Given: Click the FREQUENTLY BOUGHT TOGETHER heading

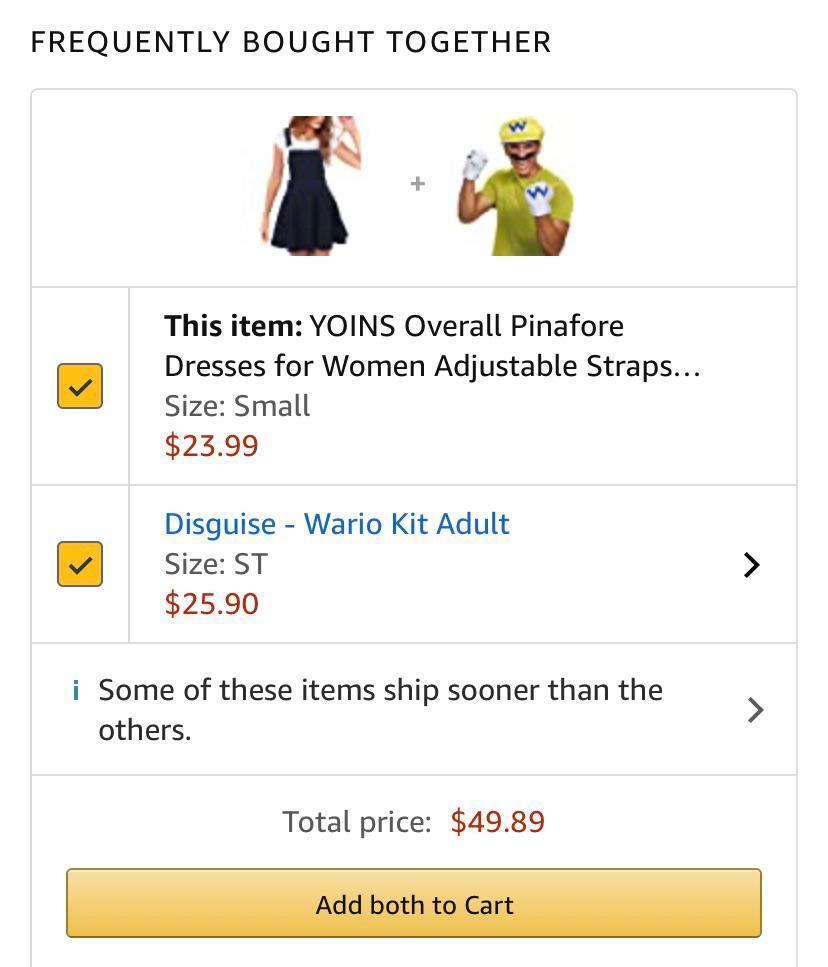Looking at the screenshot, I should coord(290,42).
